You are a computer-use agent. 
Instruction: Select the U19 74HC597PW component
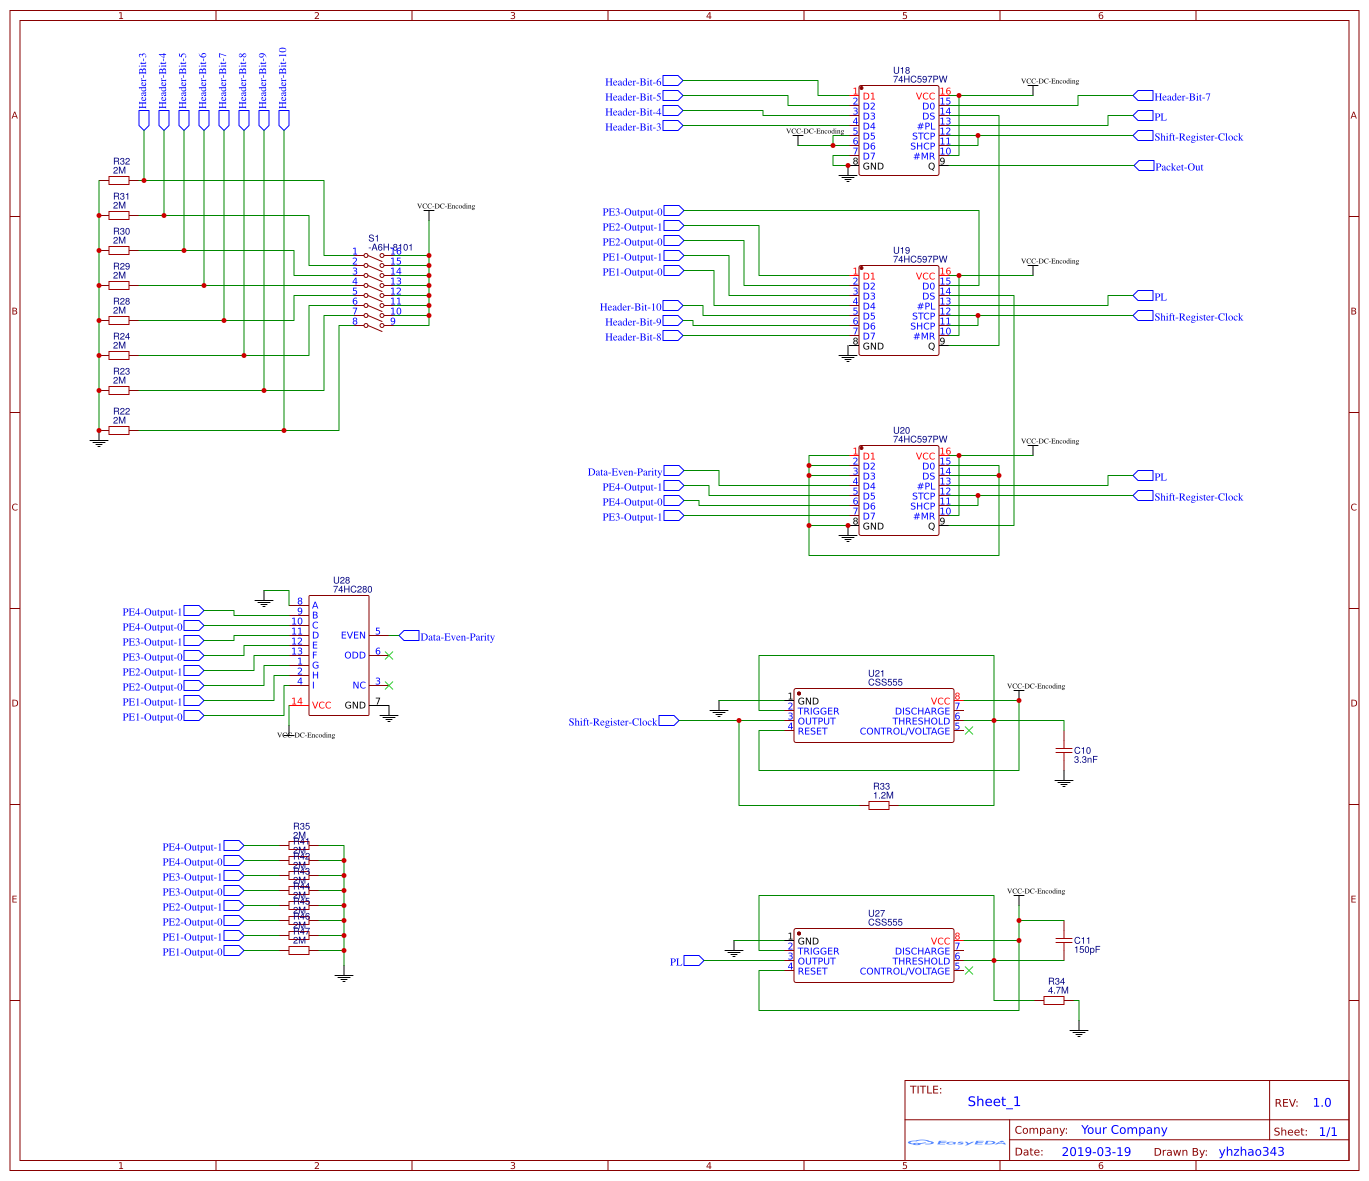pos(898,310)
